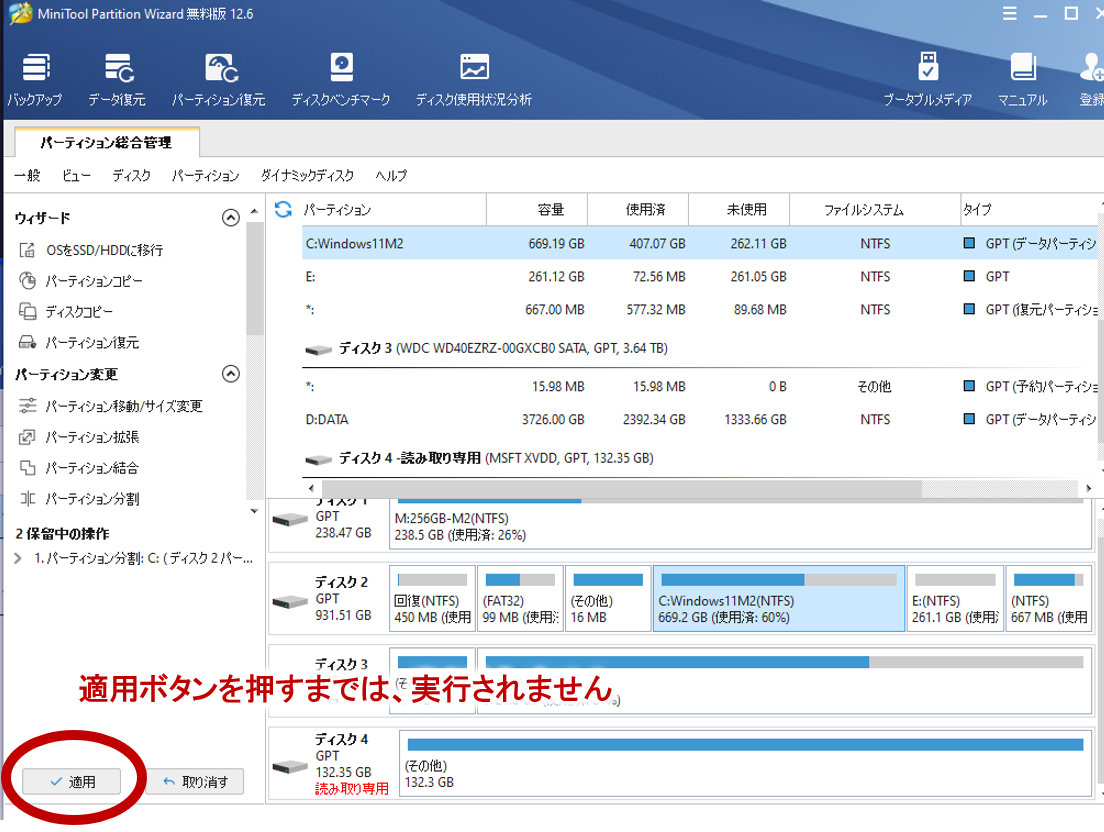Viewport: 1104px width, 832px height.
Task: Choose パーティションコピー wizard
Action: (81, 281)
